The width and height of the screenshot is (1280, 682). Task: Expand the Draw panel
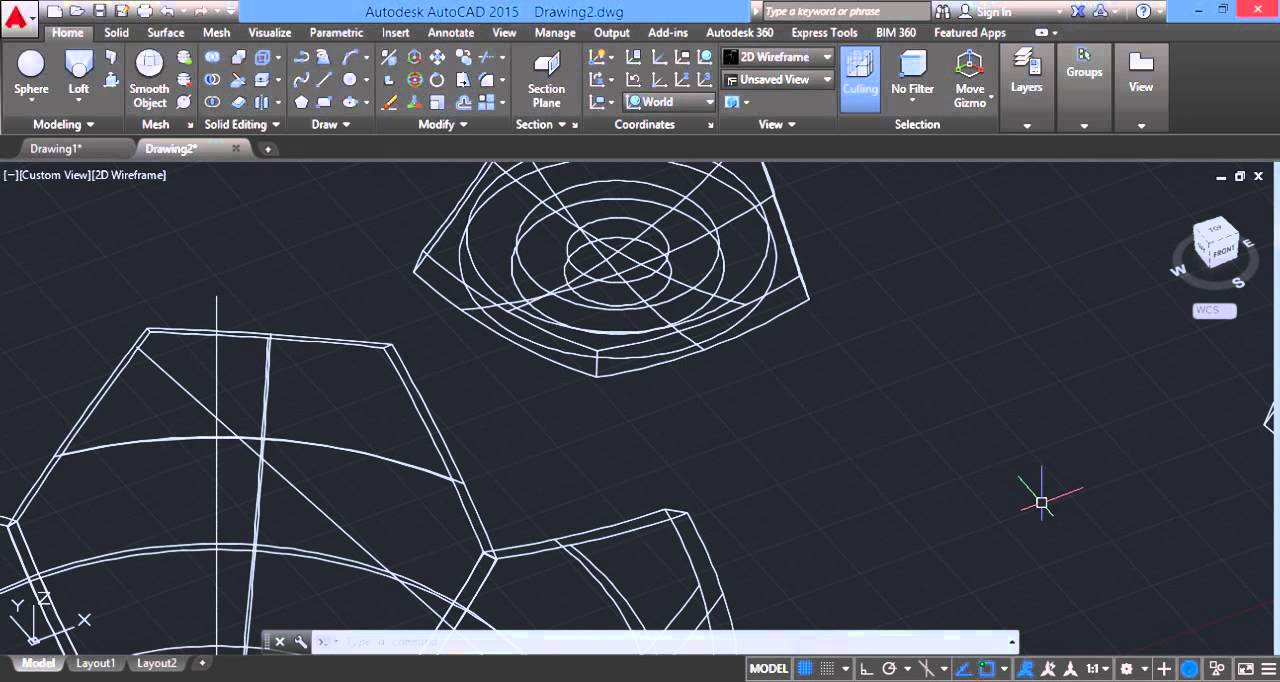click(331, 124)
